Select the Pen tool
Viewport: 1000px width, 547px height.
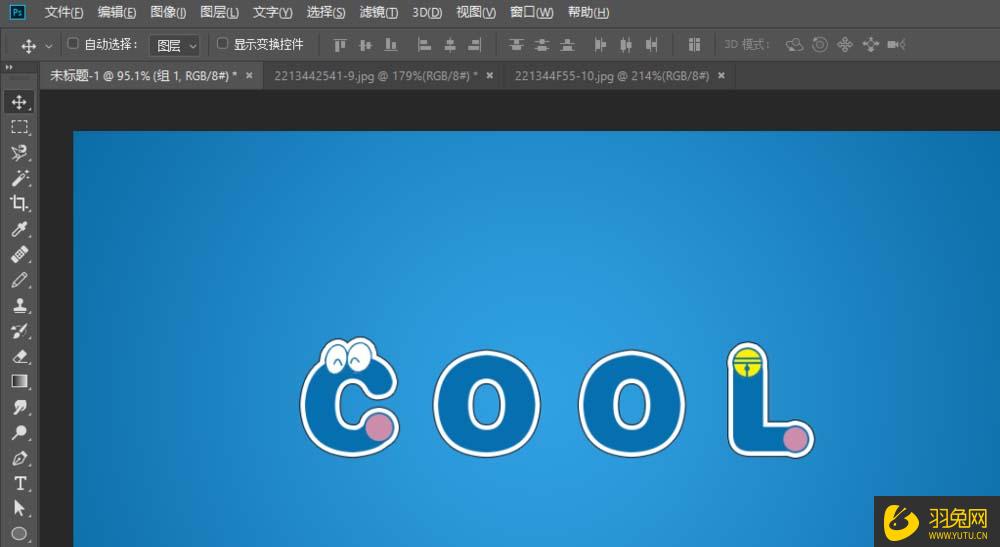pyautogui.click(x=19, y=458)
